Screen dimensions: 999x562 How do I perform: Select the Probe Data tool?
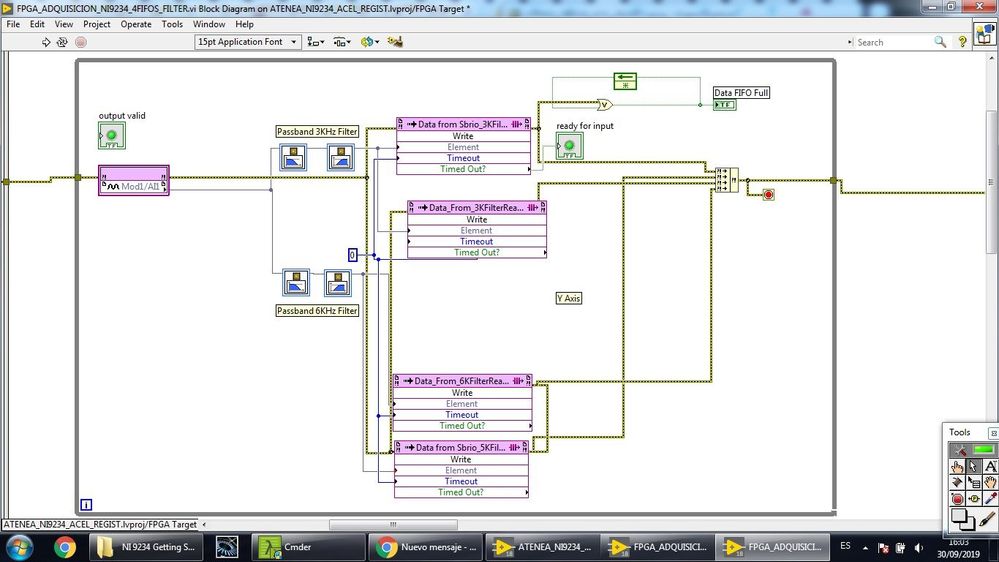click(974, 498)
